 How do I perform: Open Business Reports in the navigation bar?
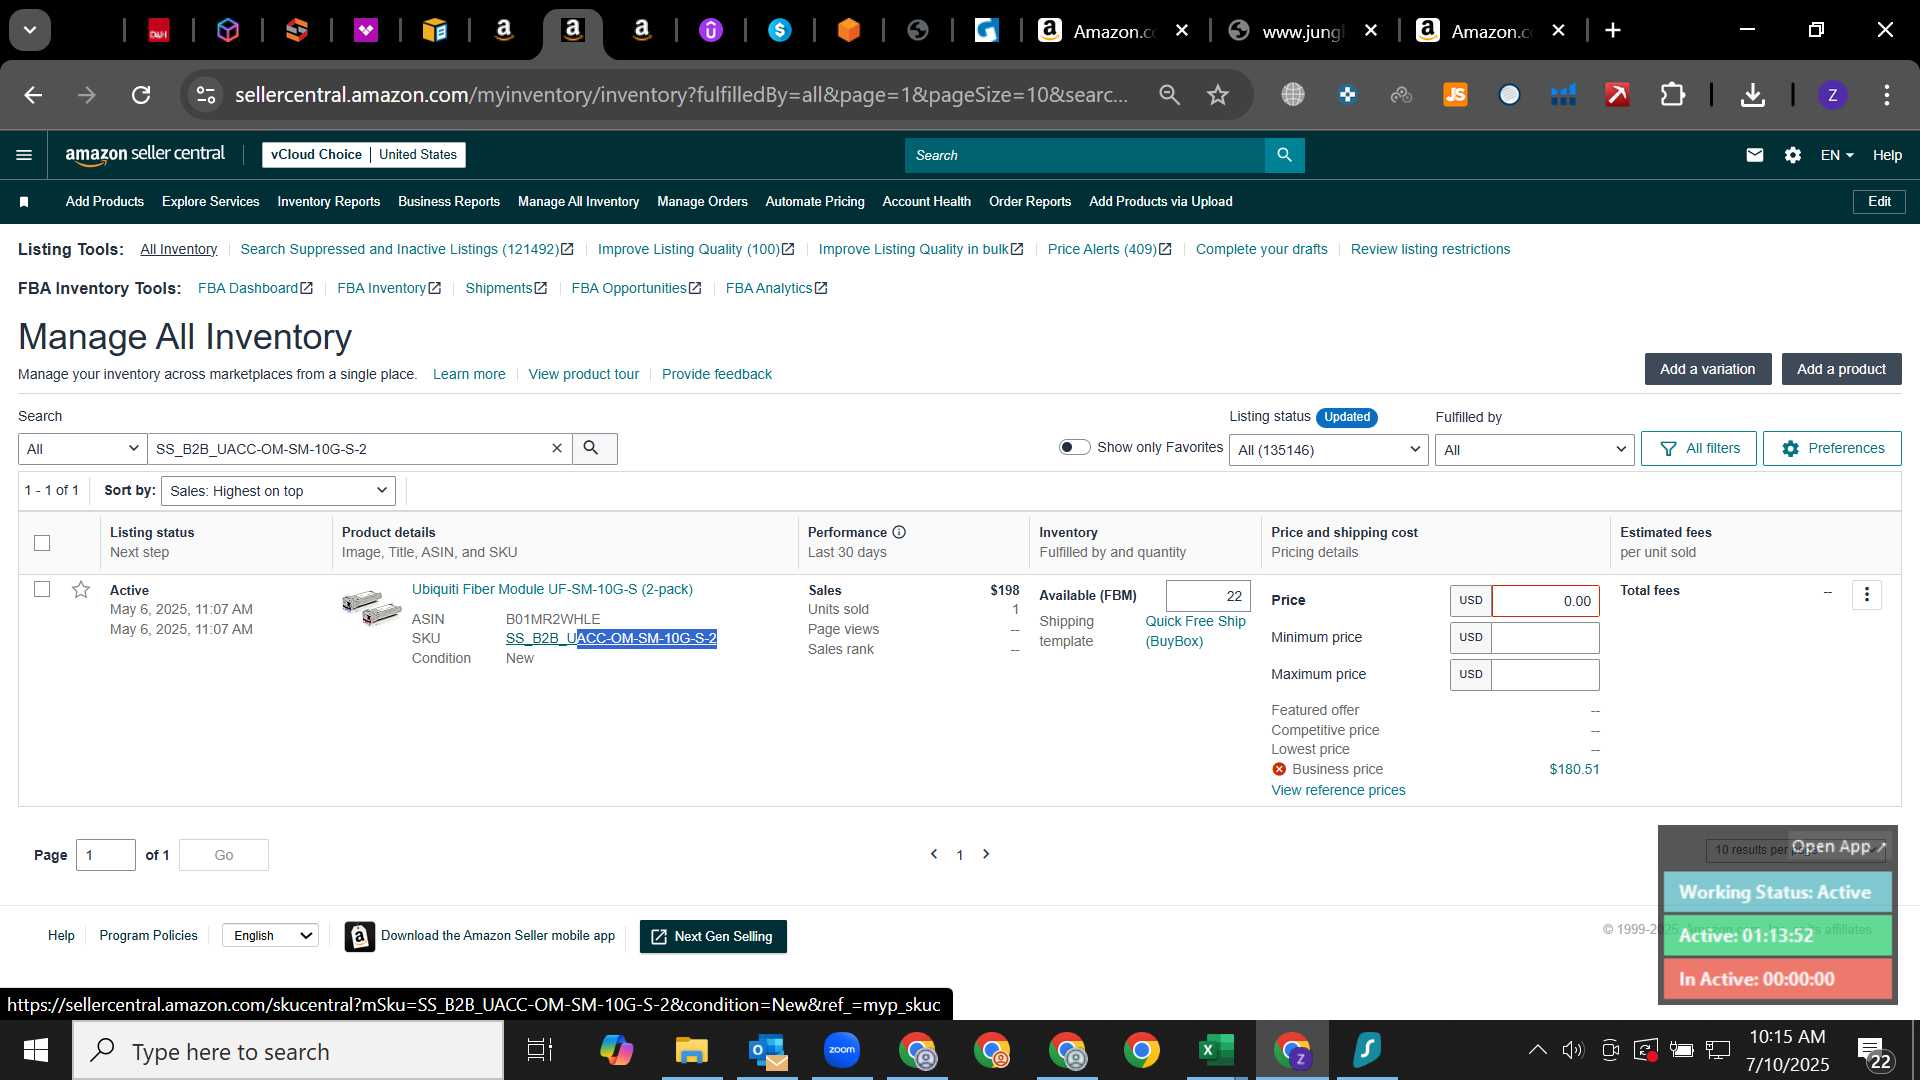point(449,202)
